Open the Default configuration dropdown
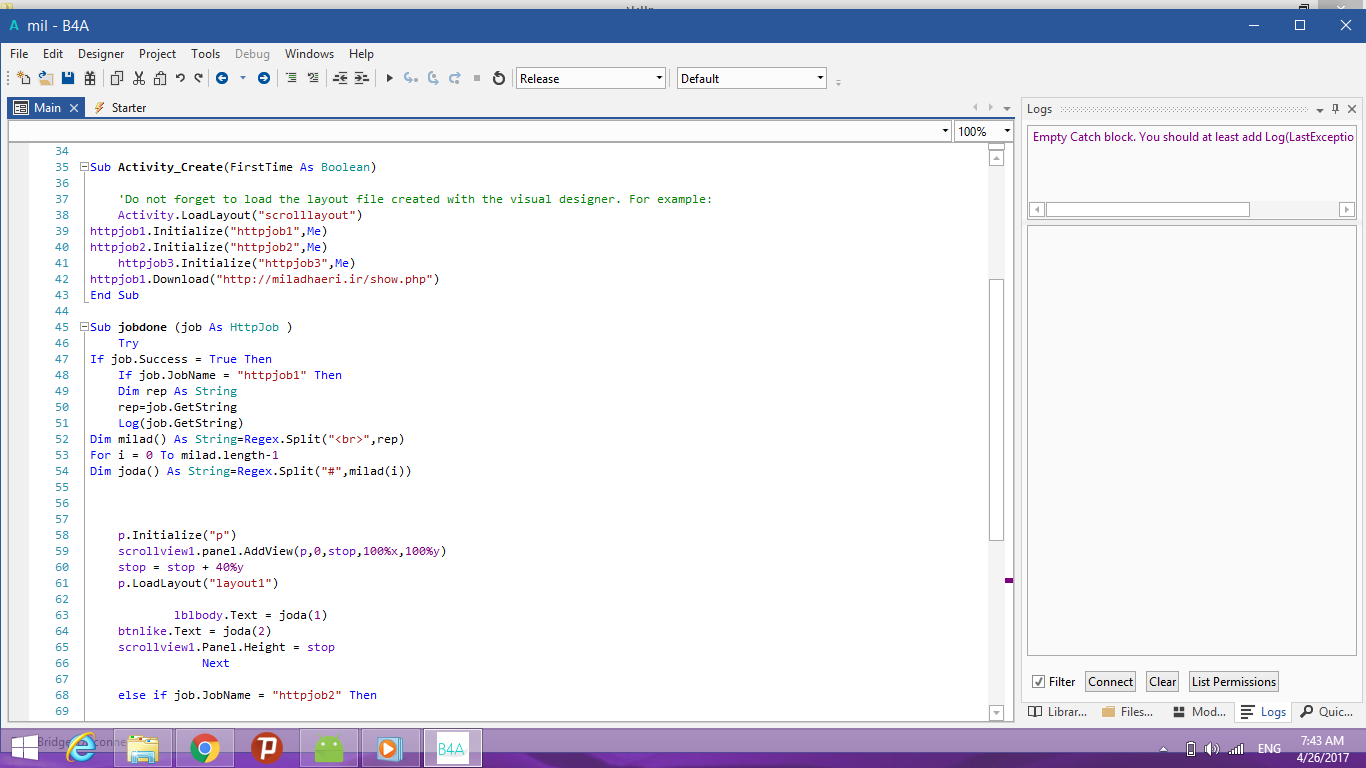The height and width of the screenshot is (768, 1366). [822, 77]
